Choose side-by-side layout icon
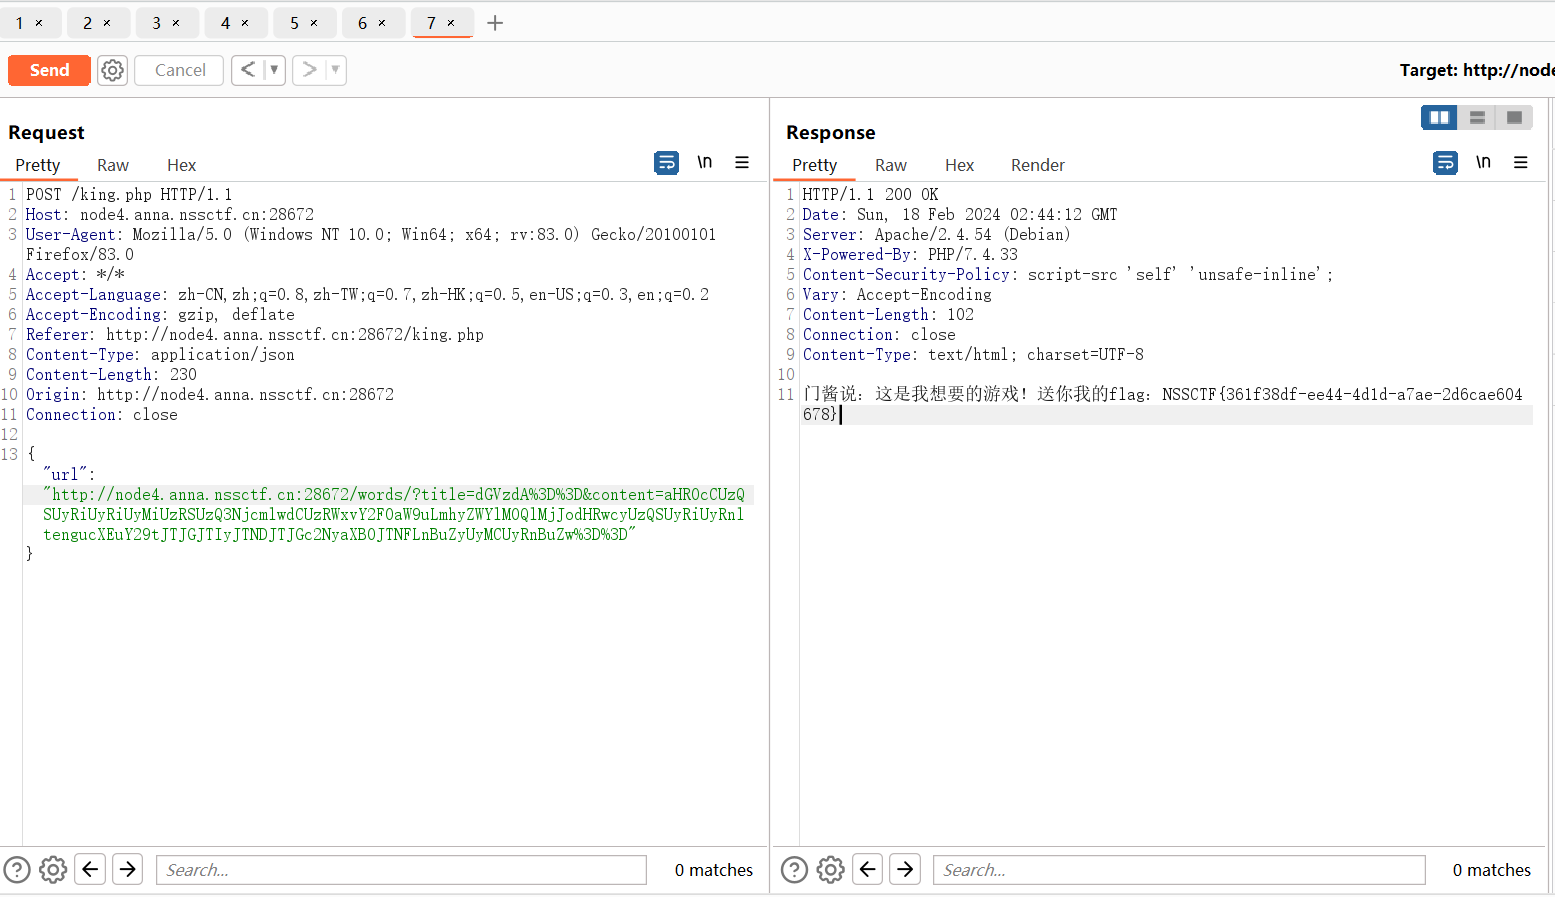The height and width of the screenshot is (897, 1555). pyautogui.click(x=1439, y=117)
